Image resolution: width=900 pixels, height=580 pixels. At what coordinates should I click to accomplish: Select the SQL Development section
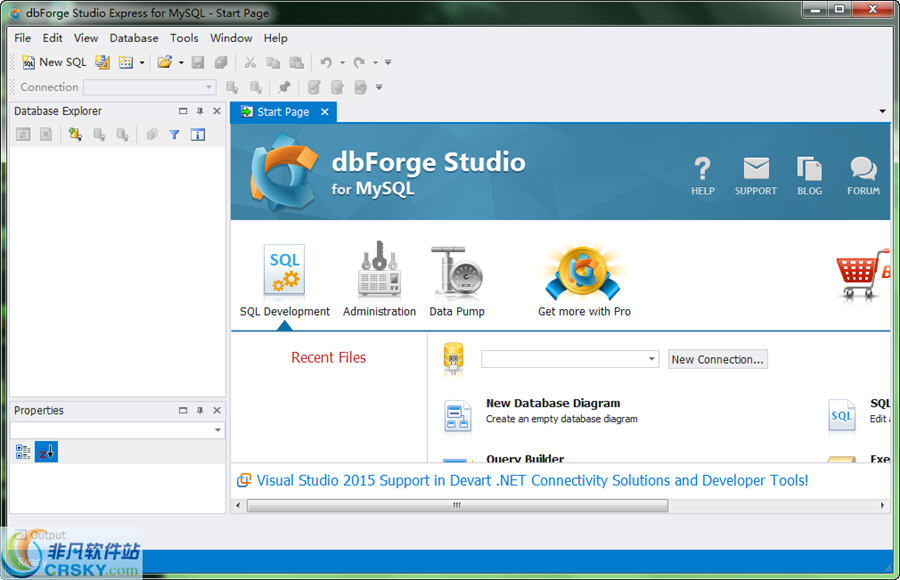click(x=285, y=281)
